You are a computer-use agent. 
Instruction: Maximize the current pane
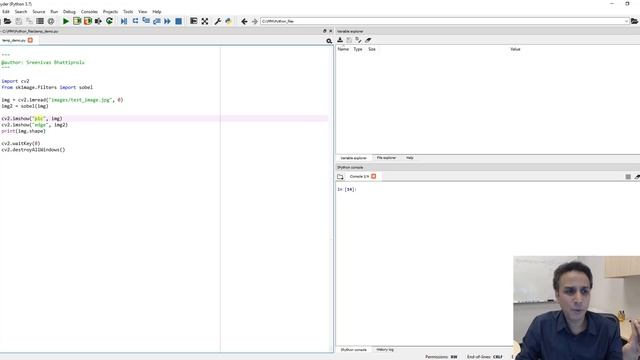pos(193,21)
